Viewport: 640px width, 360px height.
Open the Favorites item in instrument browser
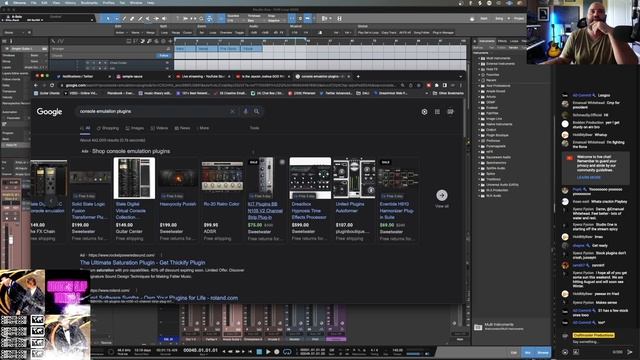click(492, 75)
